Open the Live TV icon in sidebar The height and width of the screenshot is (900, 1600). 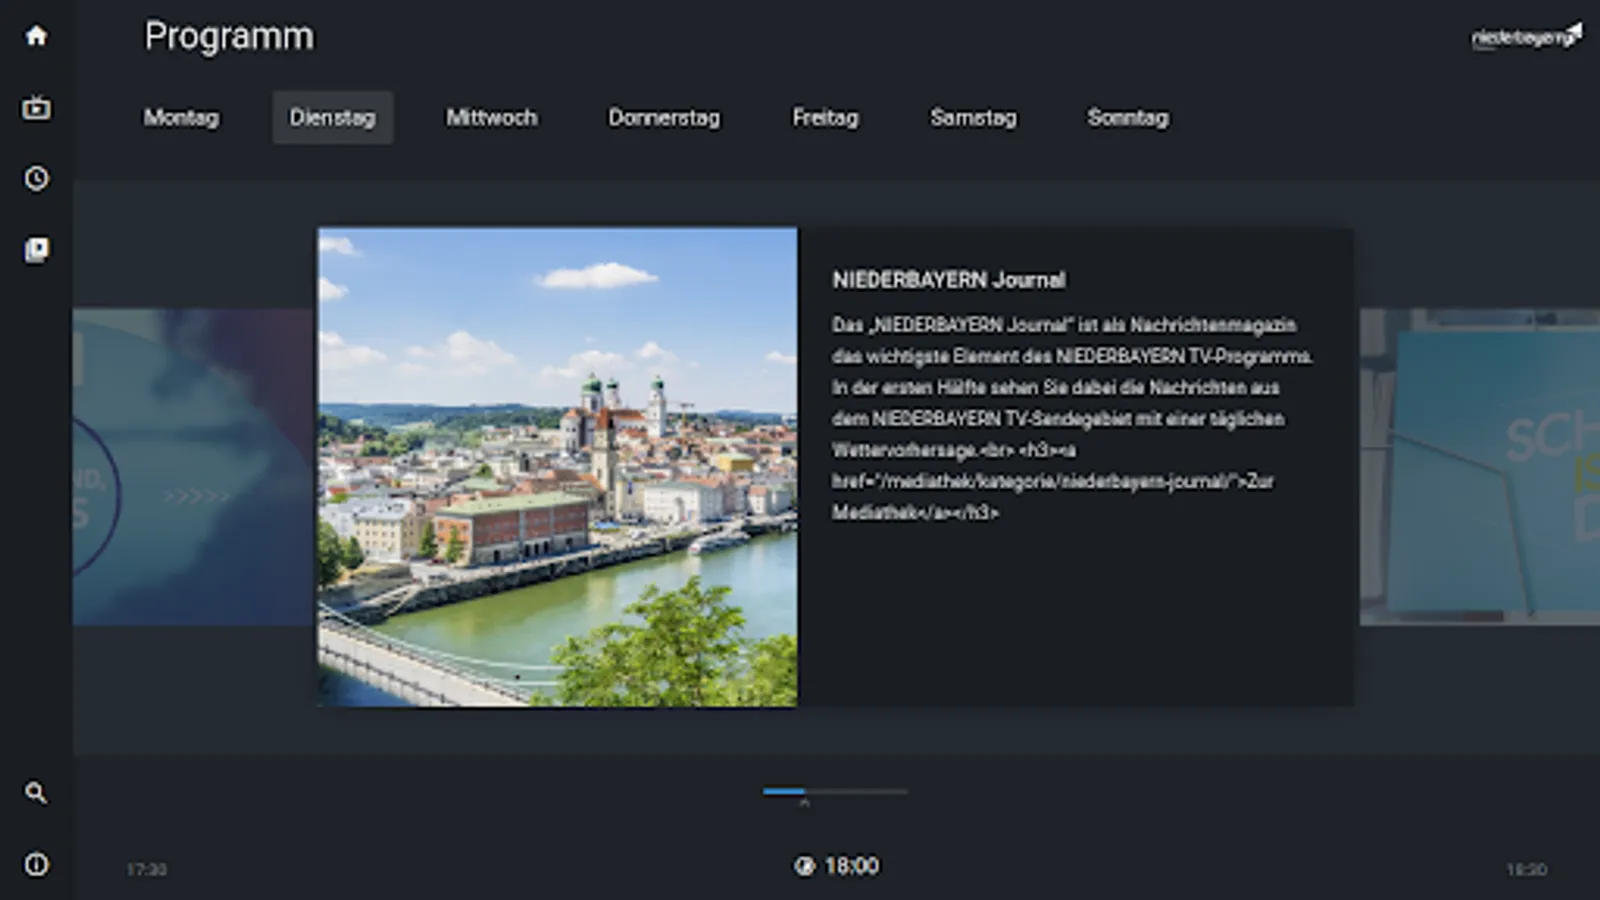(36, 107)
